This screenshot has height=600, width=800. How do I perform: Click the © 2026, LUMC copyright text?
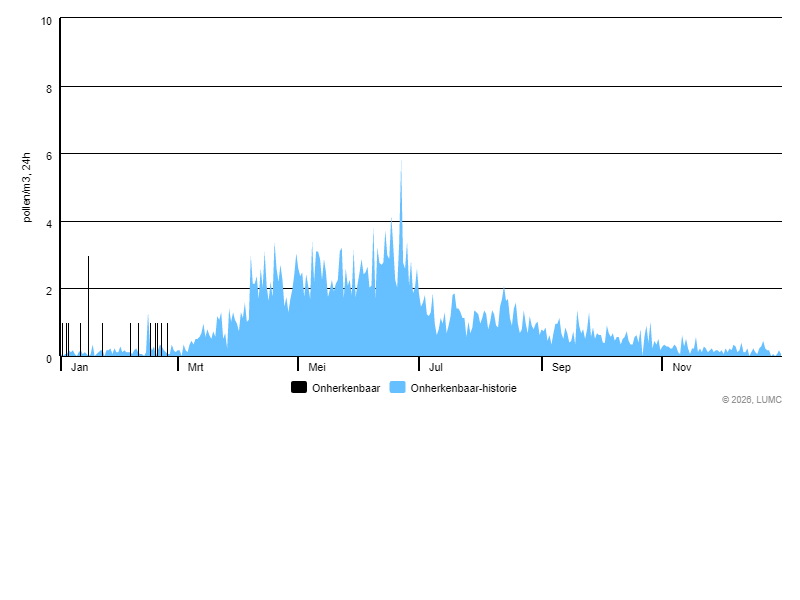tap(752, 400)
